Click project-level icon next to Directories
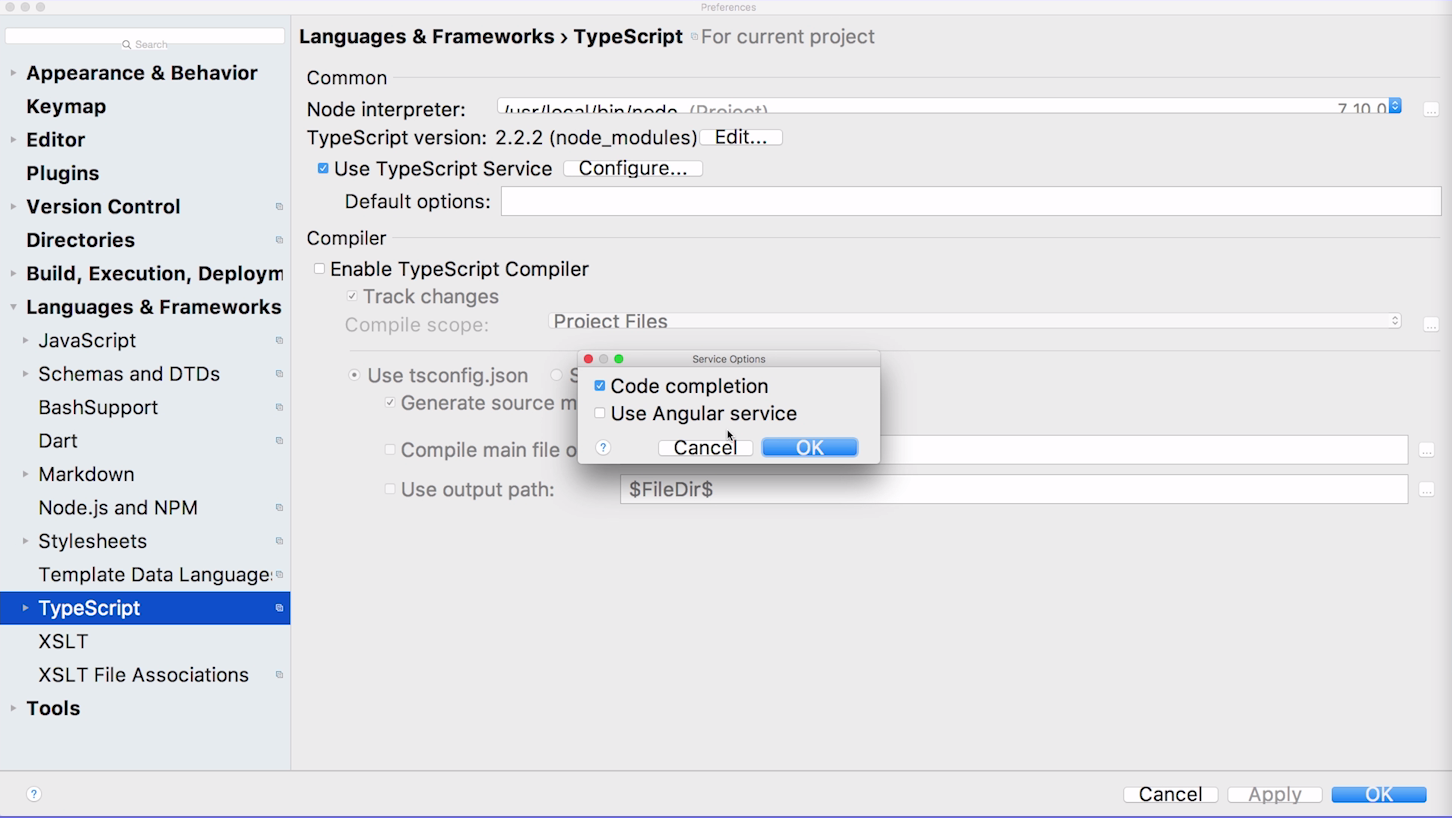 click(279, 241)
